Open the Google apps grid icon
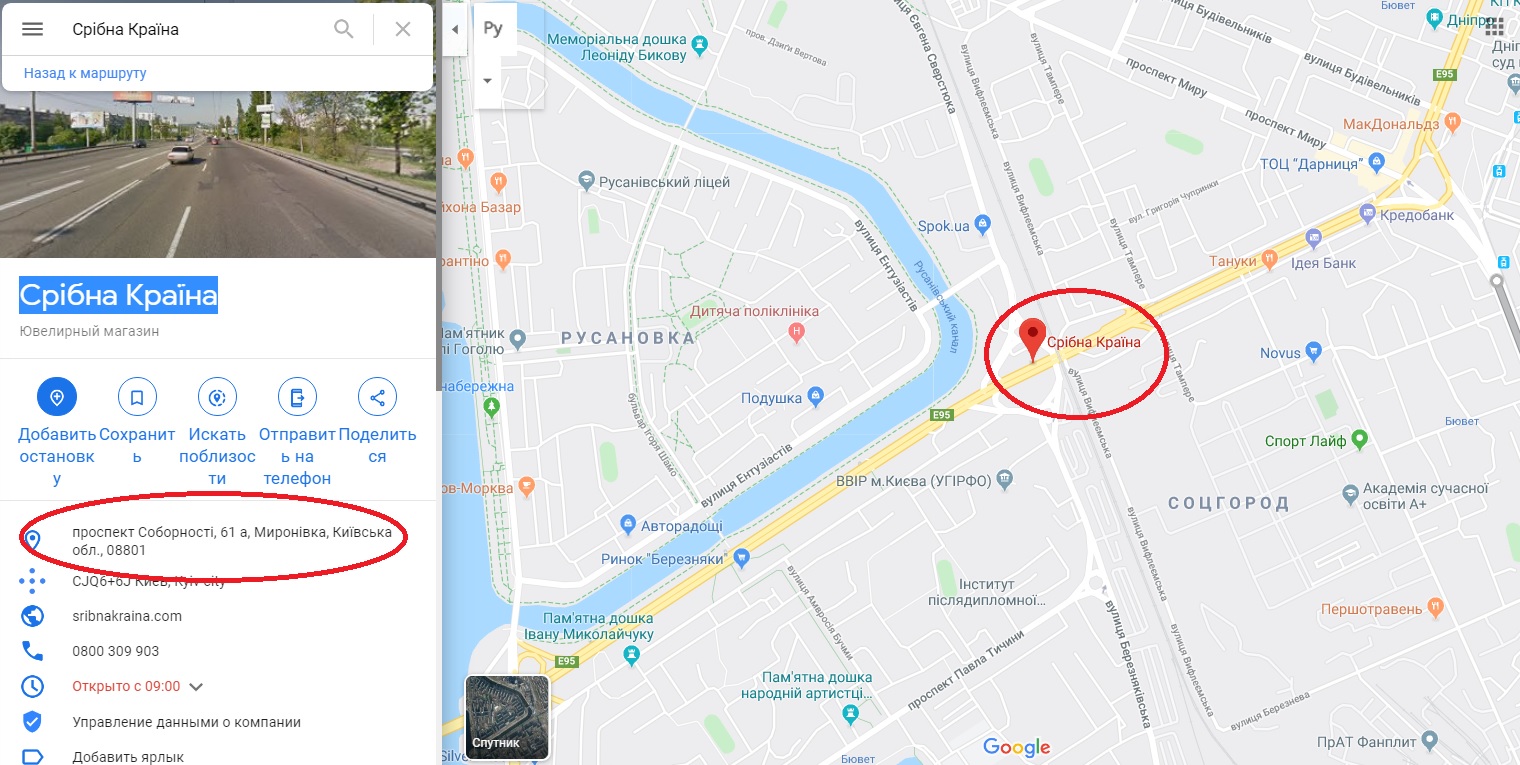The image size is (1520, 765). 1495,26
